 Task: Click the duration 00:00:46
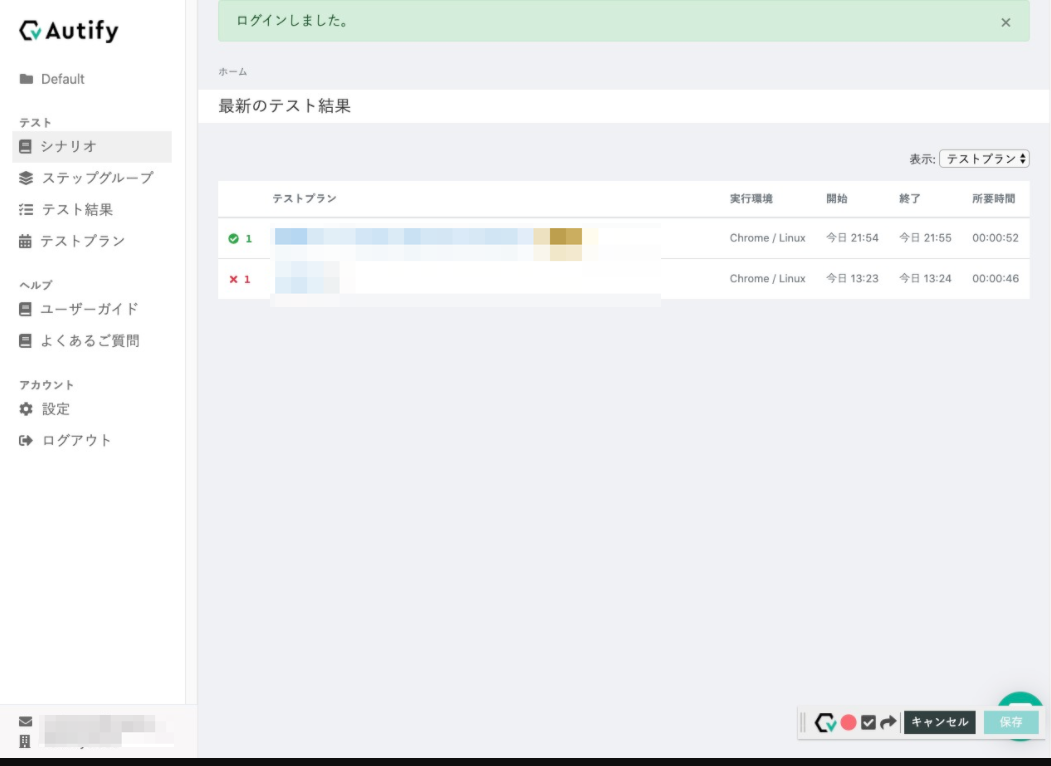point(995,278)
